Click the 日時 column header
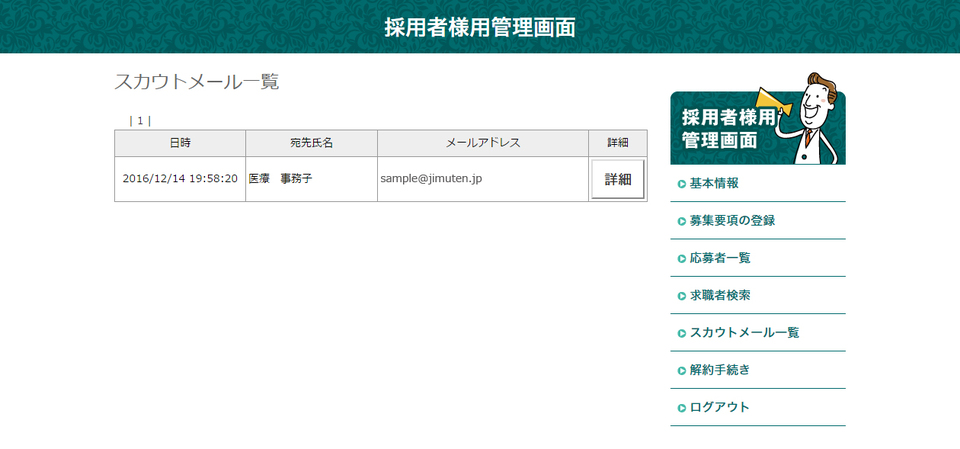 pyautogui.click(x=180, y=143)
